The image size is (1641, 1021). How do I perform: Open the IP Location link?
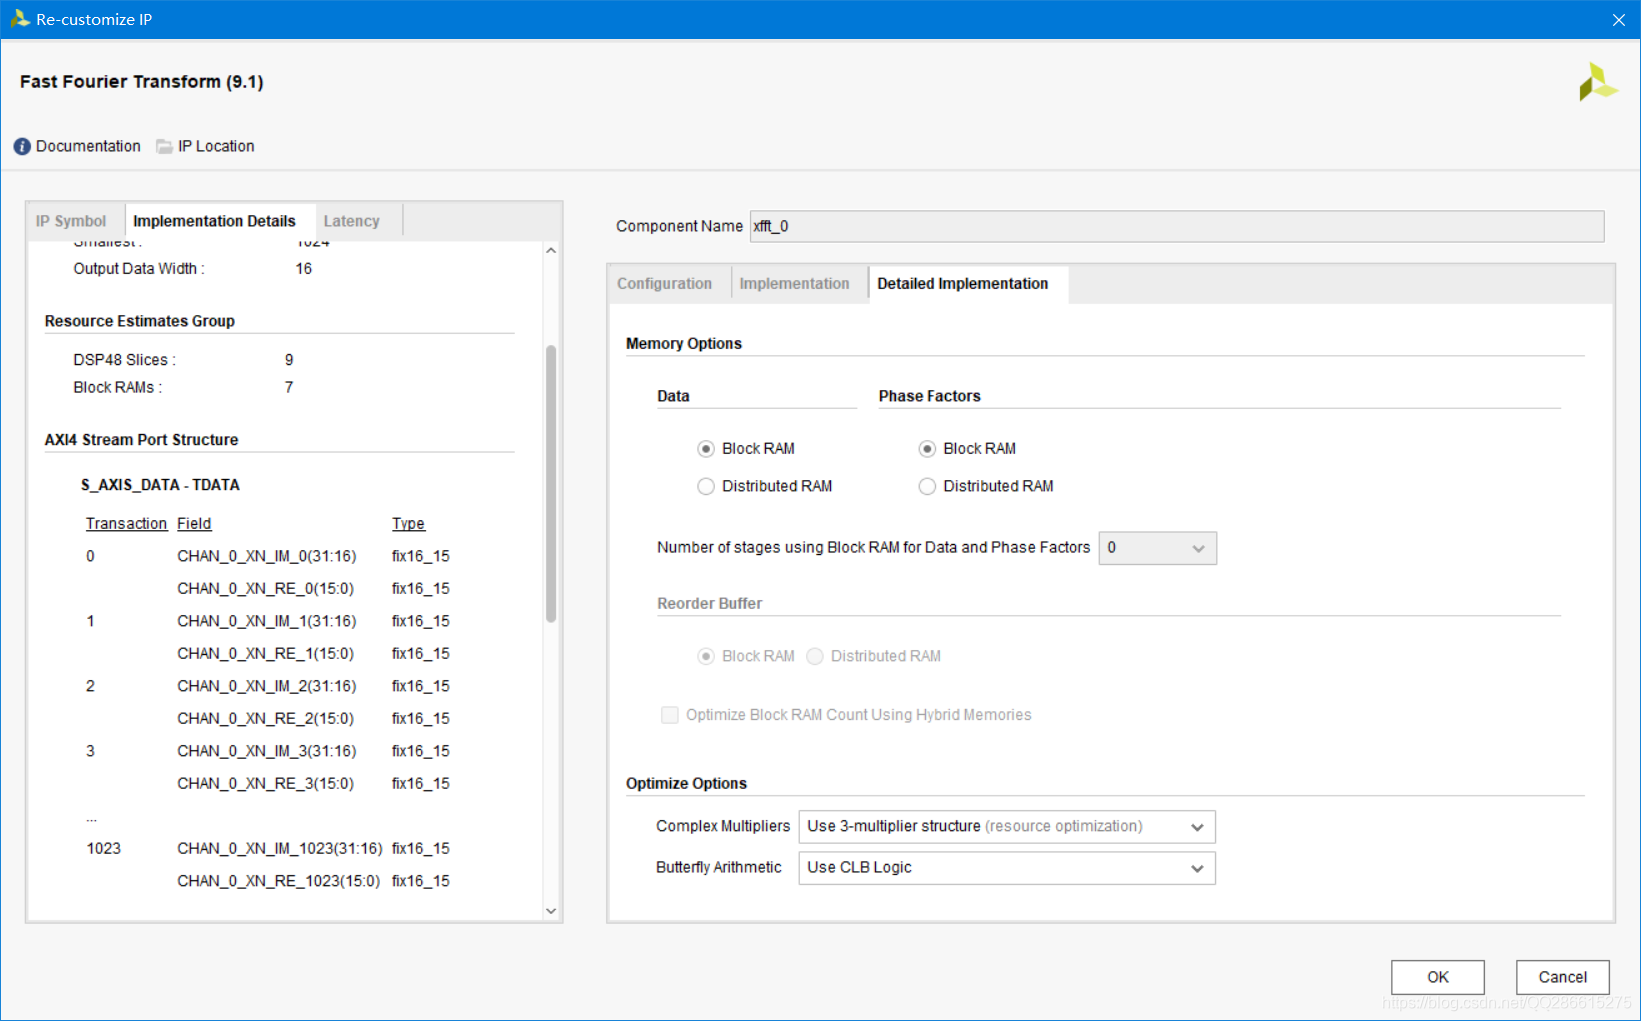(x=216, y=146)
